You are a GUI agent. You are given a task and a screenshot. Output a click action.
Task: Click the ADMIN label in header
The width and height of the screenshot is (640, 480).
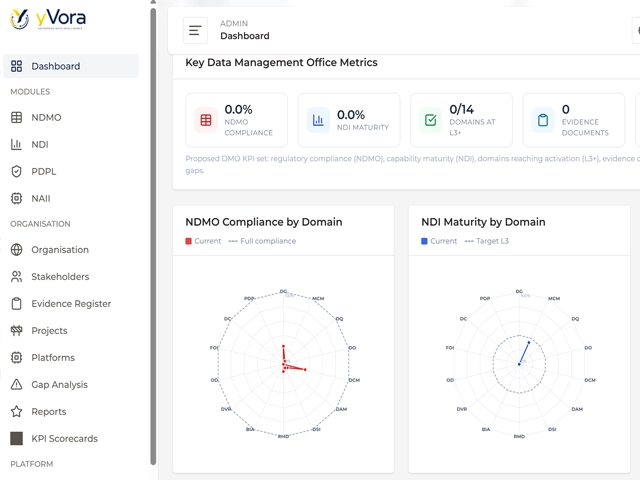pos(234,24)
